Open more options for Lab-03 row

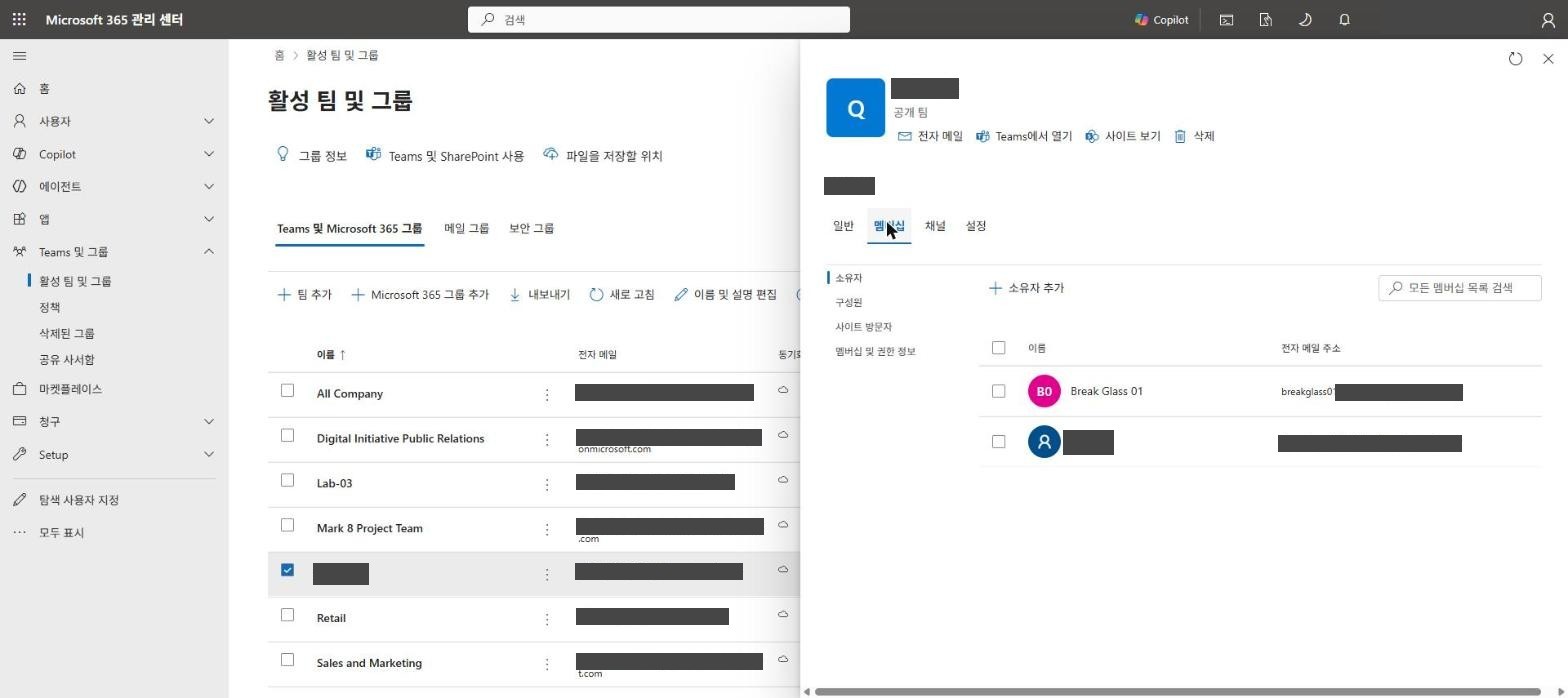[x=547, y=484]
